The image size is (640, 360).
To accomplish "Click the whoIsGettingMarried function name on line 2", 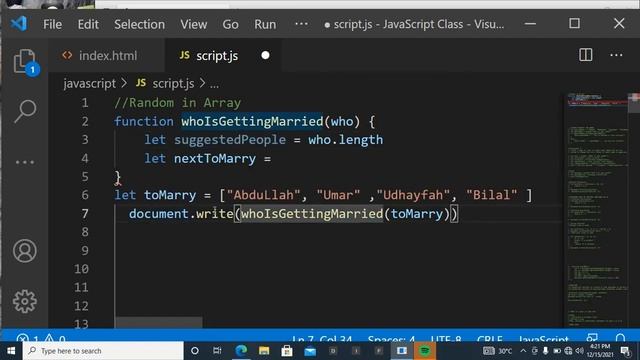I will pyautogui.click(x=252, y=121).
